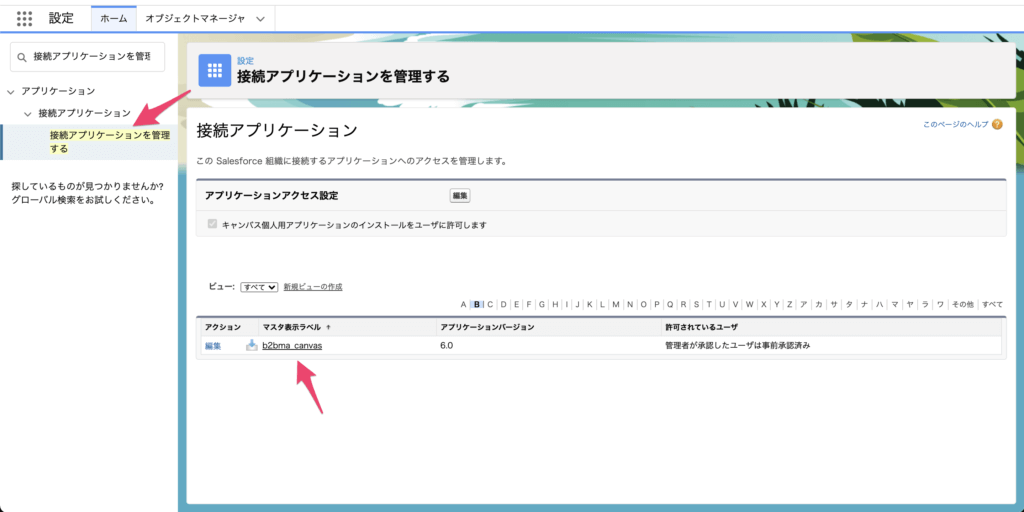
Task: Click the download icon beside b2bma_canvas
Action: tap(251, 345)
